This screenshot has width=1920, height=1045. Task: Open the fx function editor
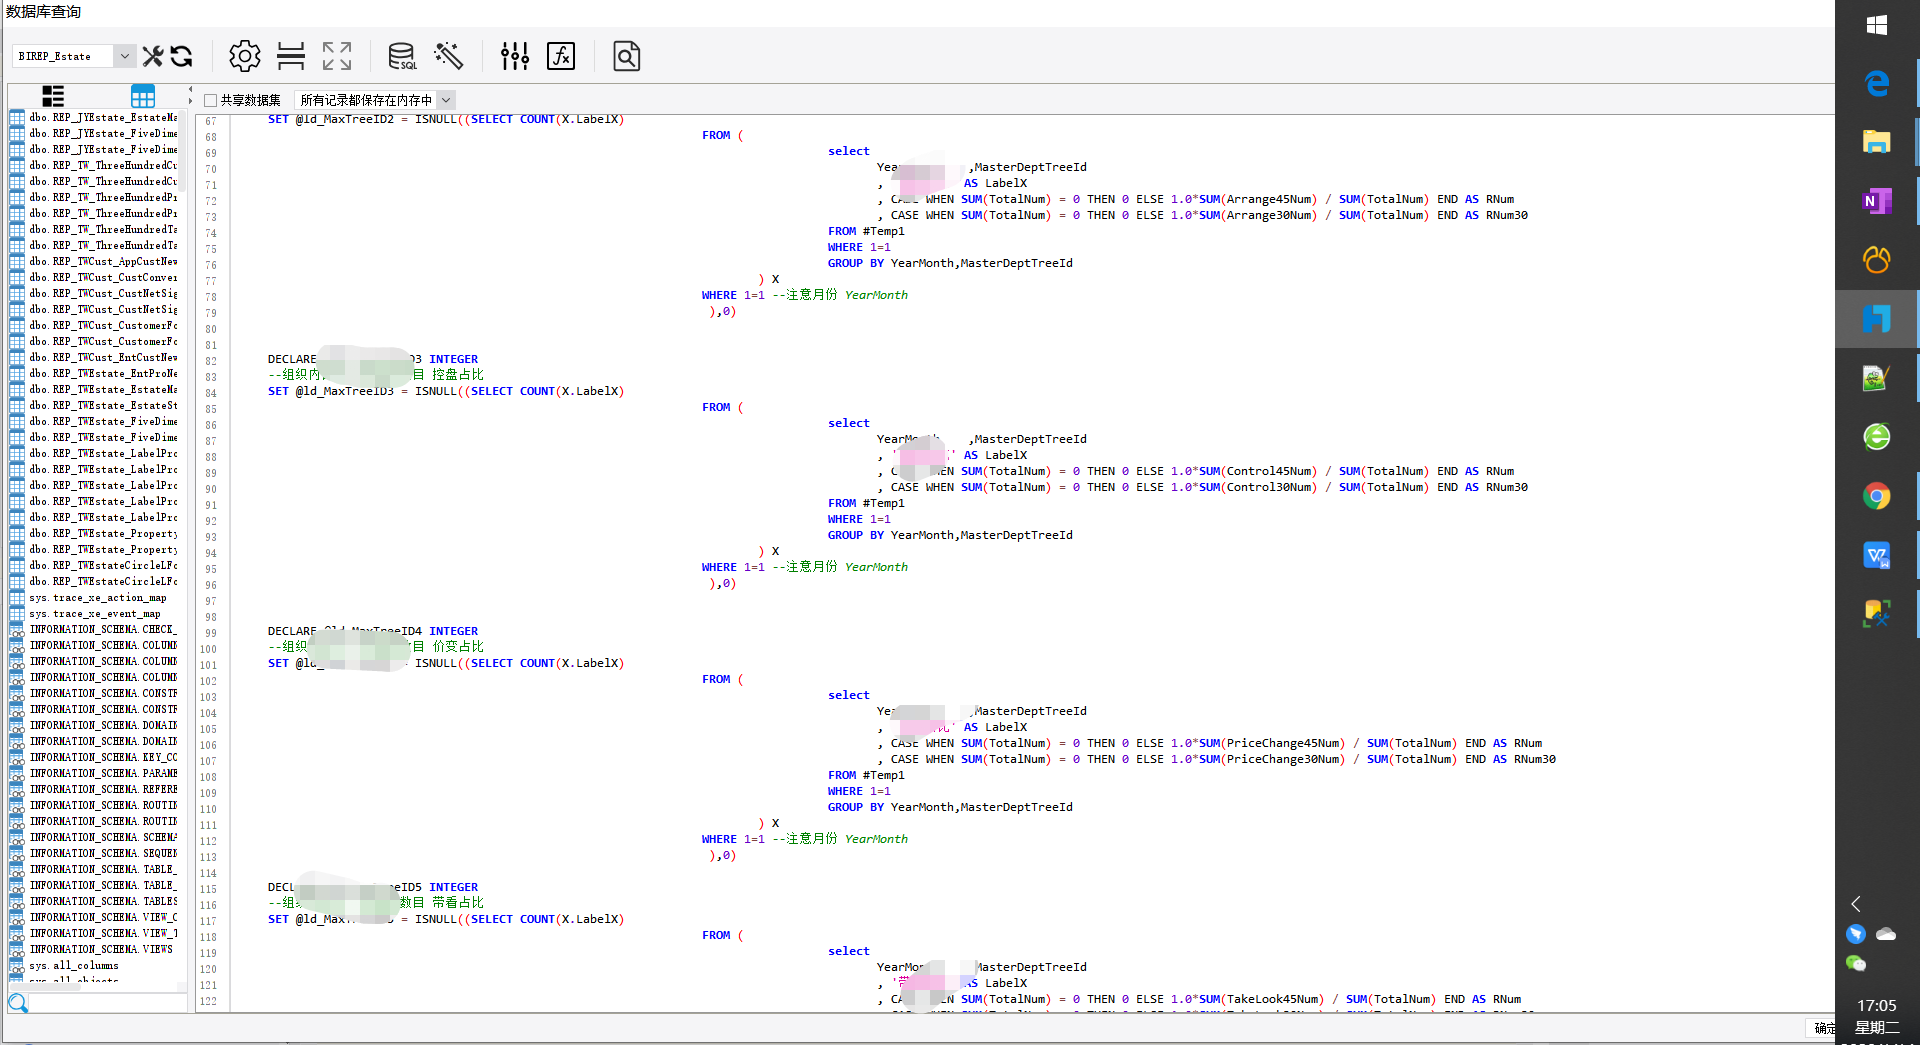pyautogui.click(x=561, y=56)
